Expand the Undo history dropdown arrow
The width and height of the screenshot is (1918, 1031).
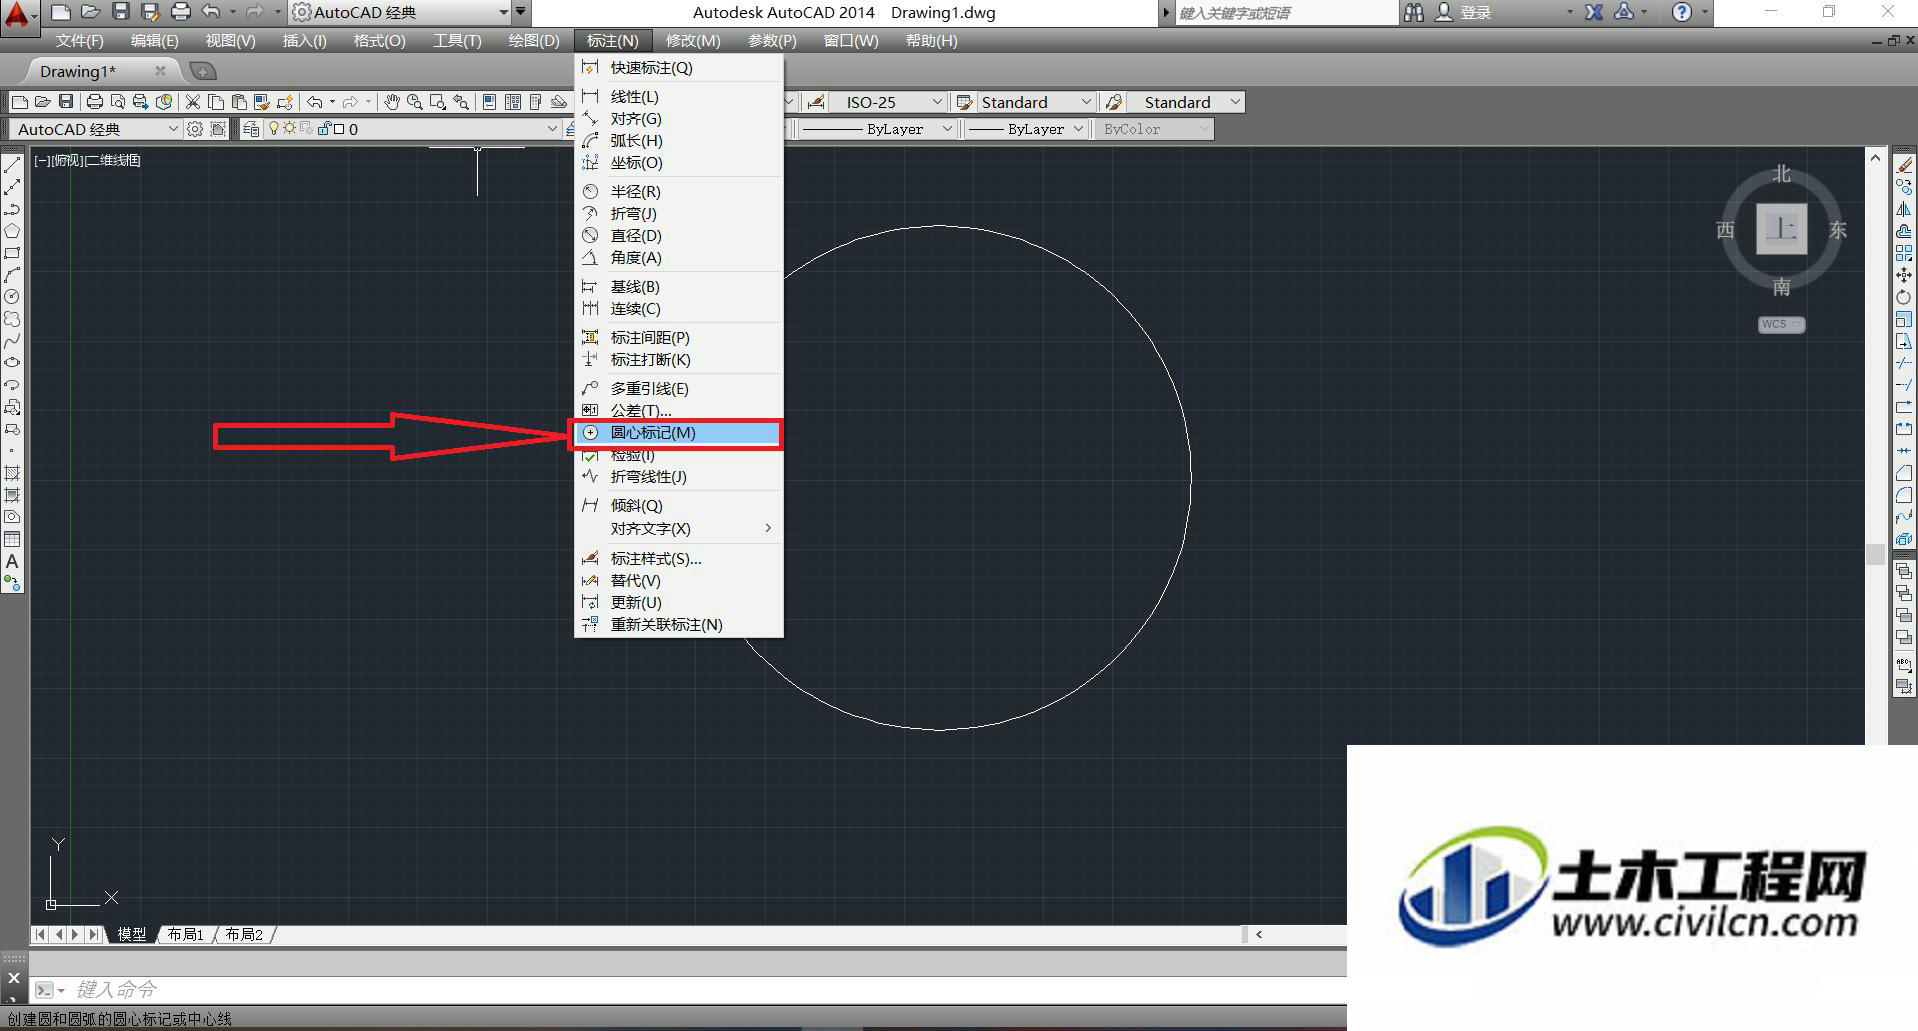tap(332, 102)
